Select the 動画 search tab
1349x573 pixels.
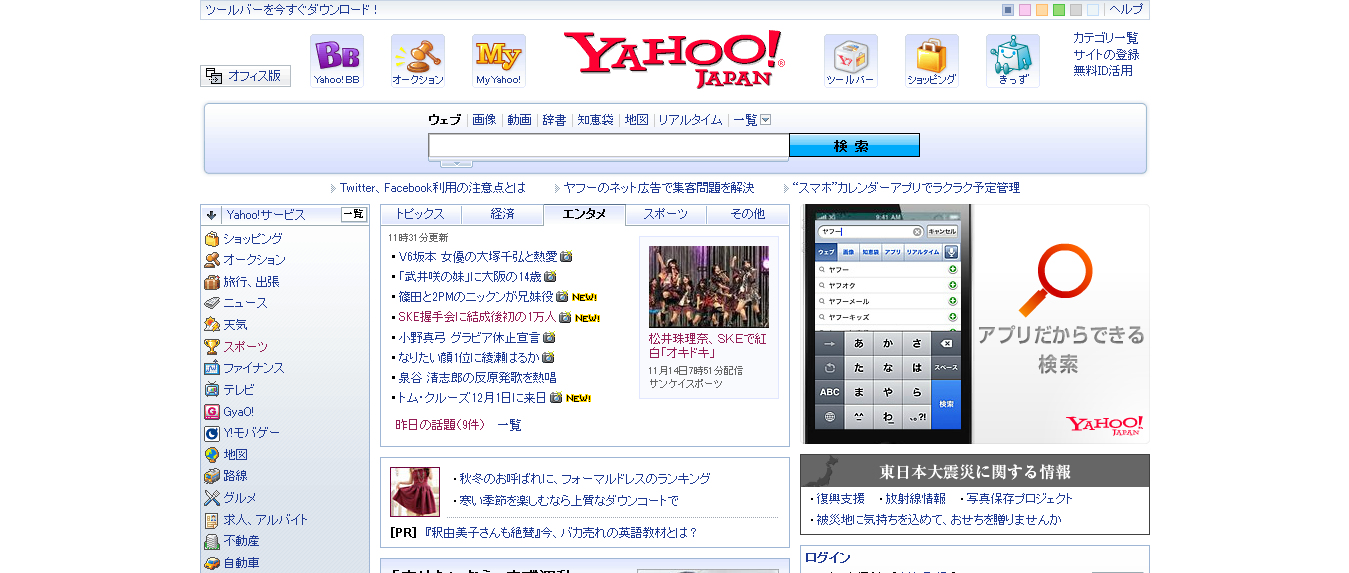pos(519,120)
